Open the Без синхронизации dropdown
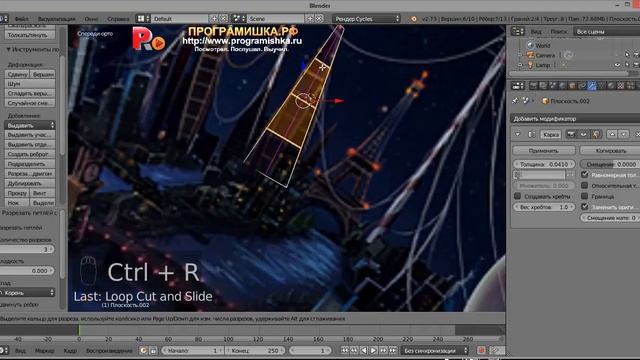 435,350
